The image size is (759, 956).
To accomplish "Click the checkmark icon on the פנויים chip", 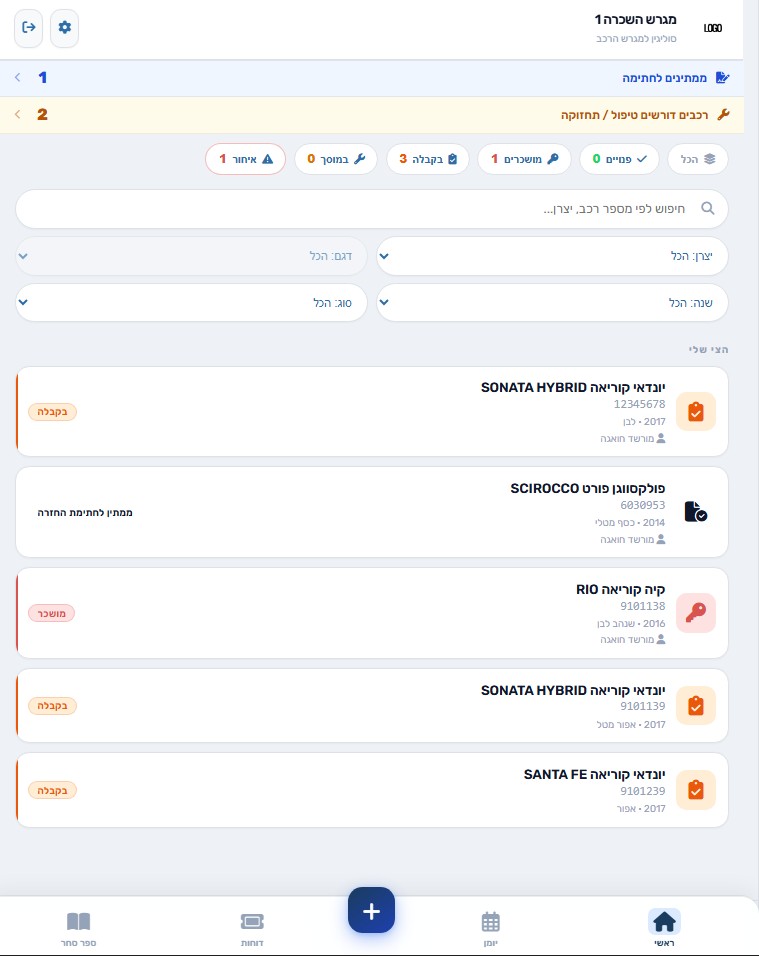I will (x=642, y=159).
